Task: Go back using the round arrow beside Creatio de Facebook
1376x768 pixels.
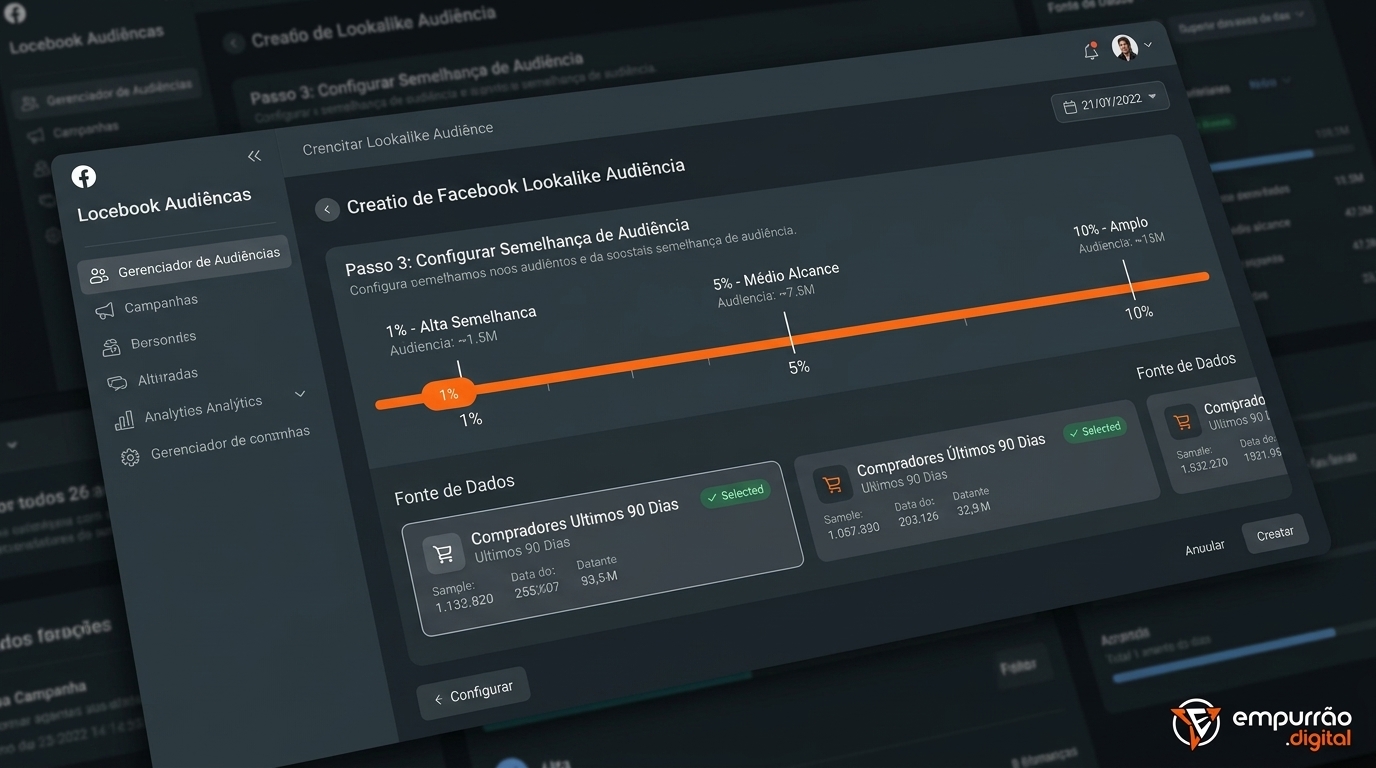Action: (327, 209)
